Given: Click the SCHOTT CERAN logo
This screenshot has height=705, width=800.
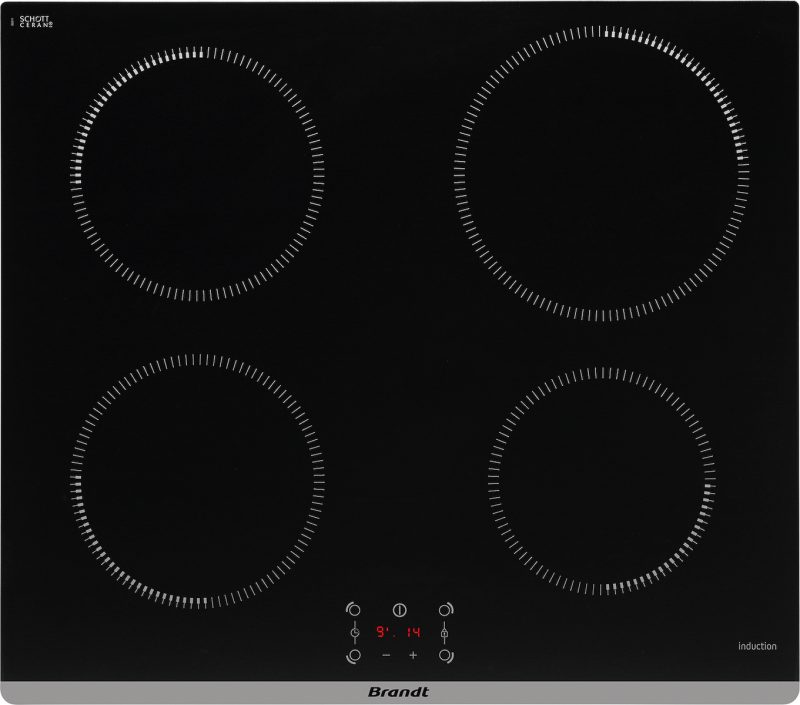Looking at the screenshot, I should pos(35,21).
